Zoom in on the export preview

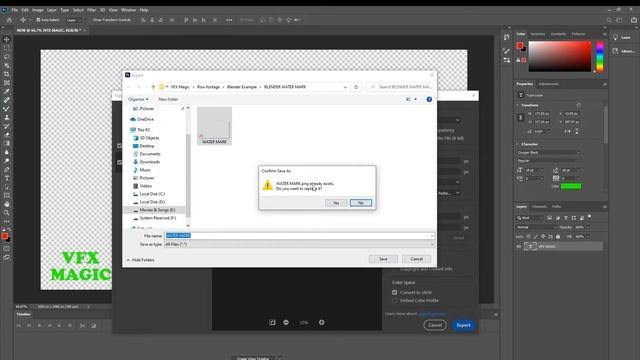[322, 322]
